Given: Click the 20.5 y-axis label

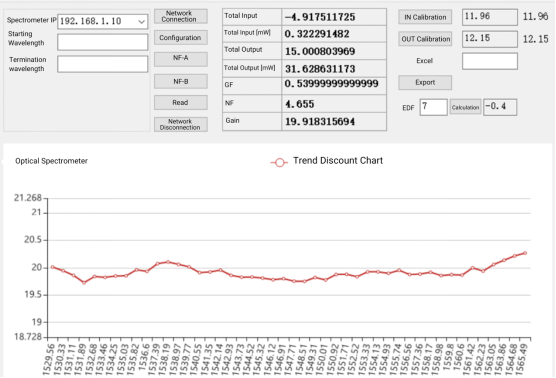Looking at the screenshot, I should point(33,240).
